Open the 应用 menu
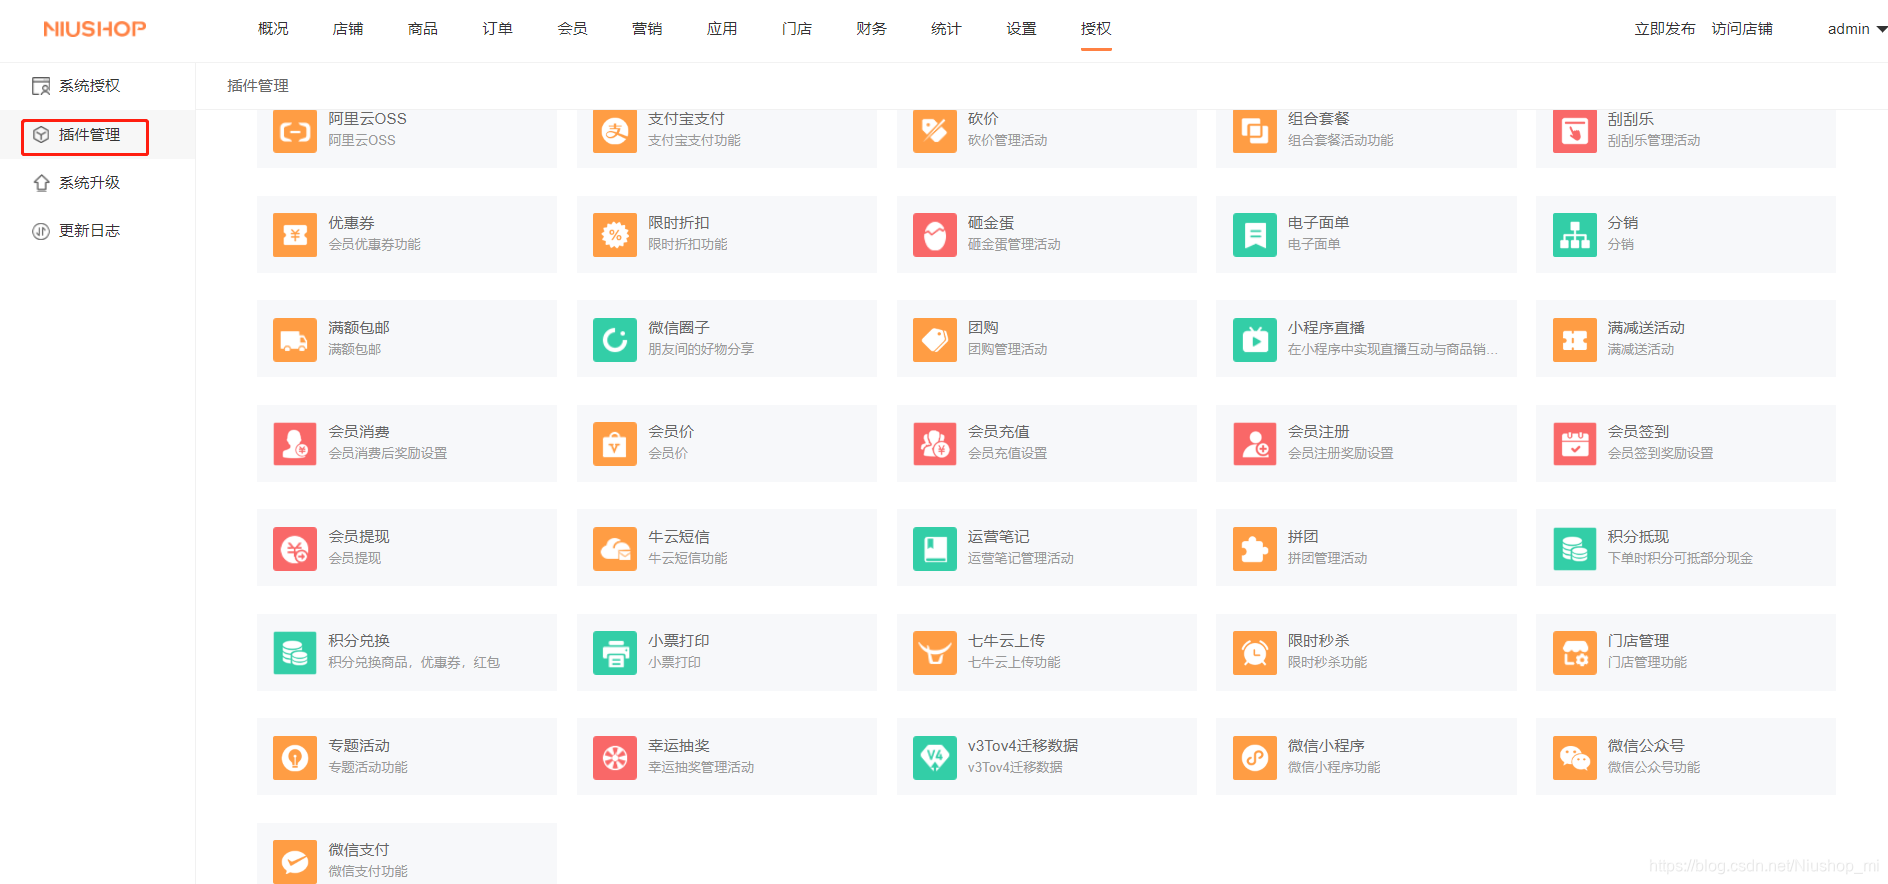This screenshot has width=1888, height=884. point(722,29)
